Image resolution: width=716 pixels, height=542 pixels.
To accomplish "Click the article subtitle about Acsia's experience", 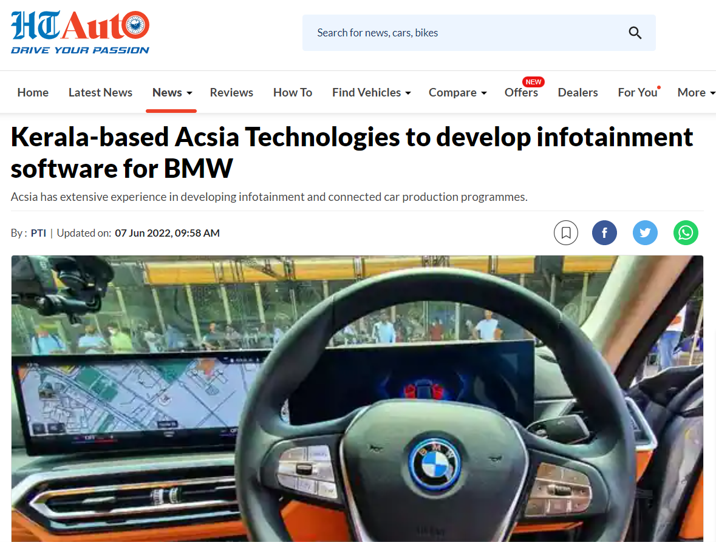I will [x=269, y=197].
